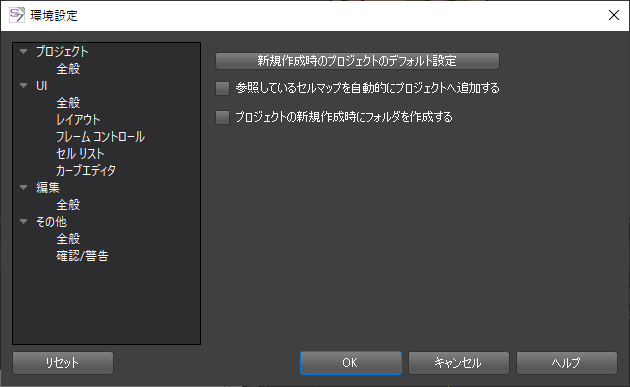Click the UI category label
Viewport: 630px width, 387px height.
coord(41,86)
